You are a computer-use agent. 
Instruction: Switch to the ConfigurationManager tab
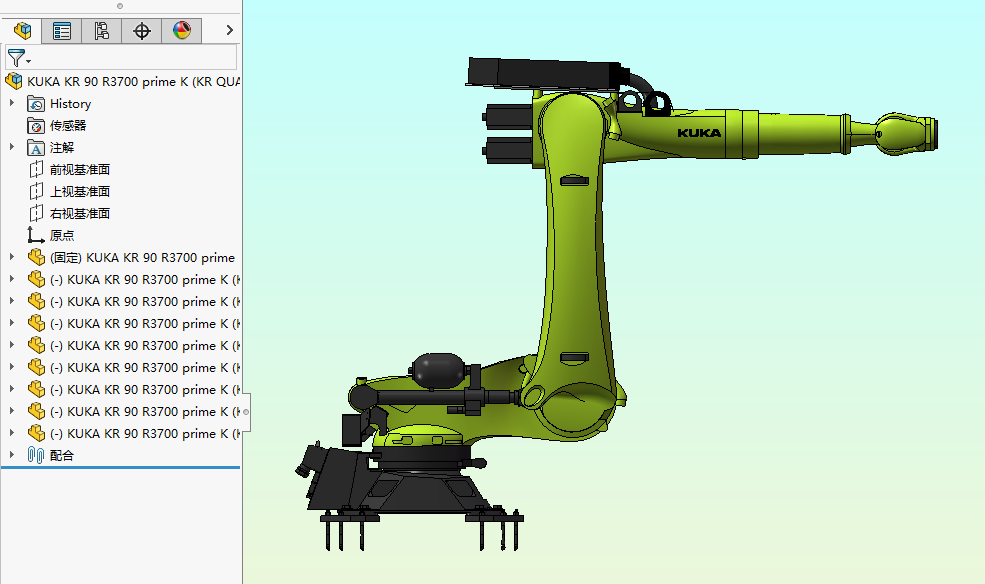101,30
